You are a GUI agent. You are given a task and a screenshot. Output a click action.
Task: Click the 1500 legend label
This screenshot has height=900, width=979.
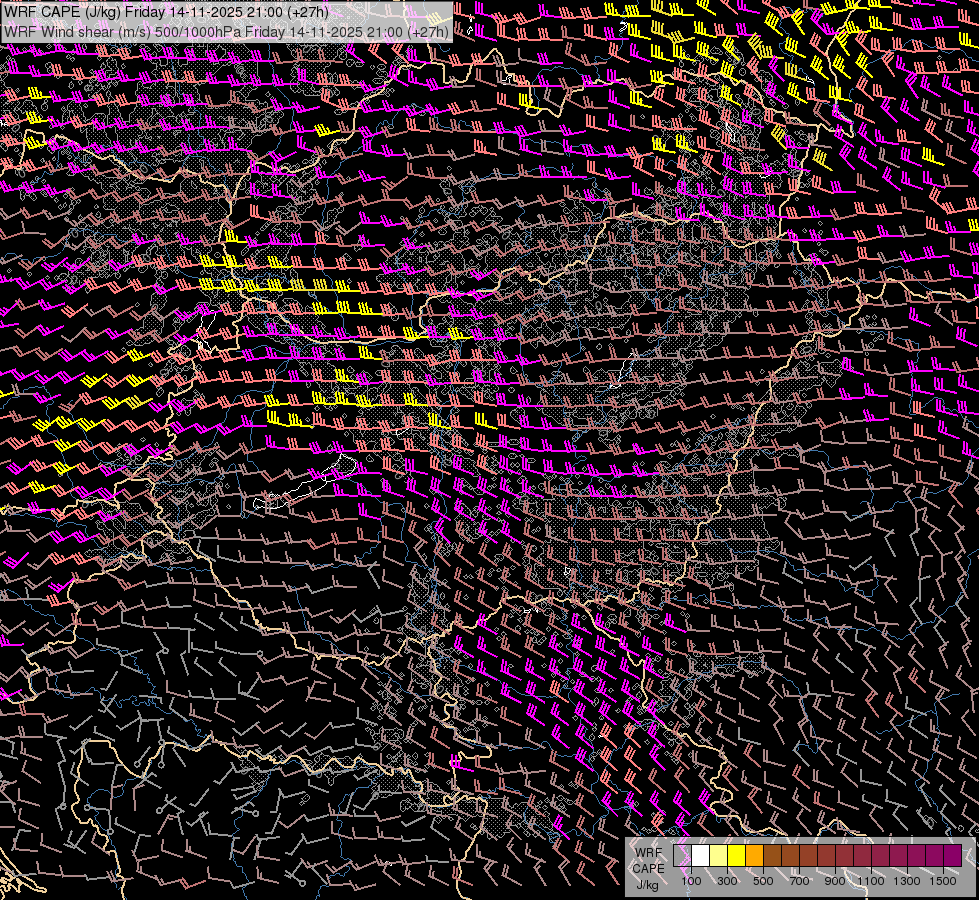[943, 881]
